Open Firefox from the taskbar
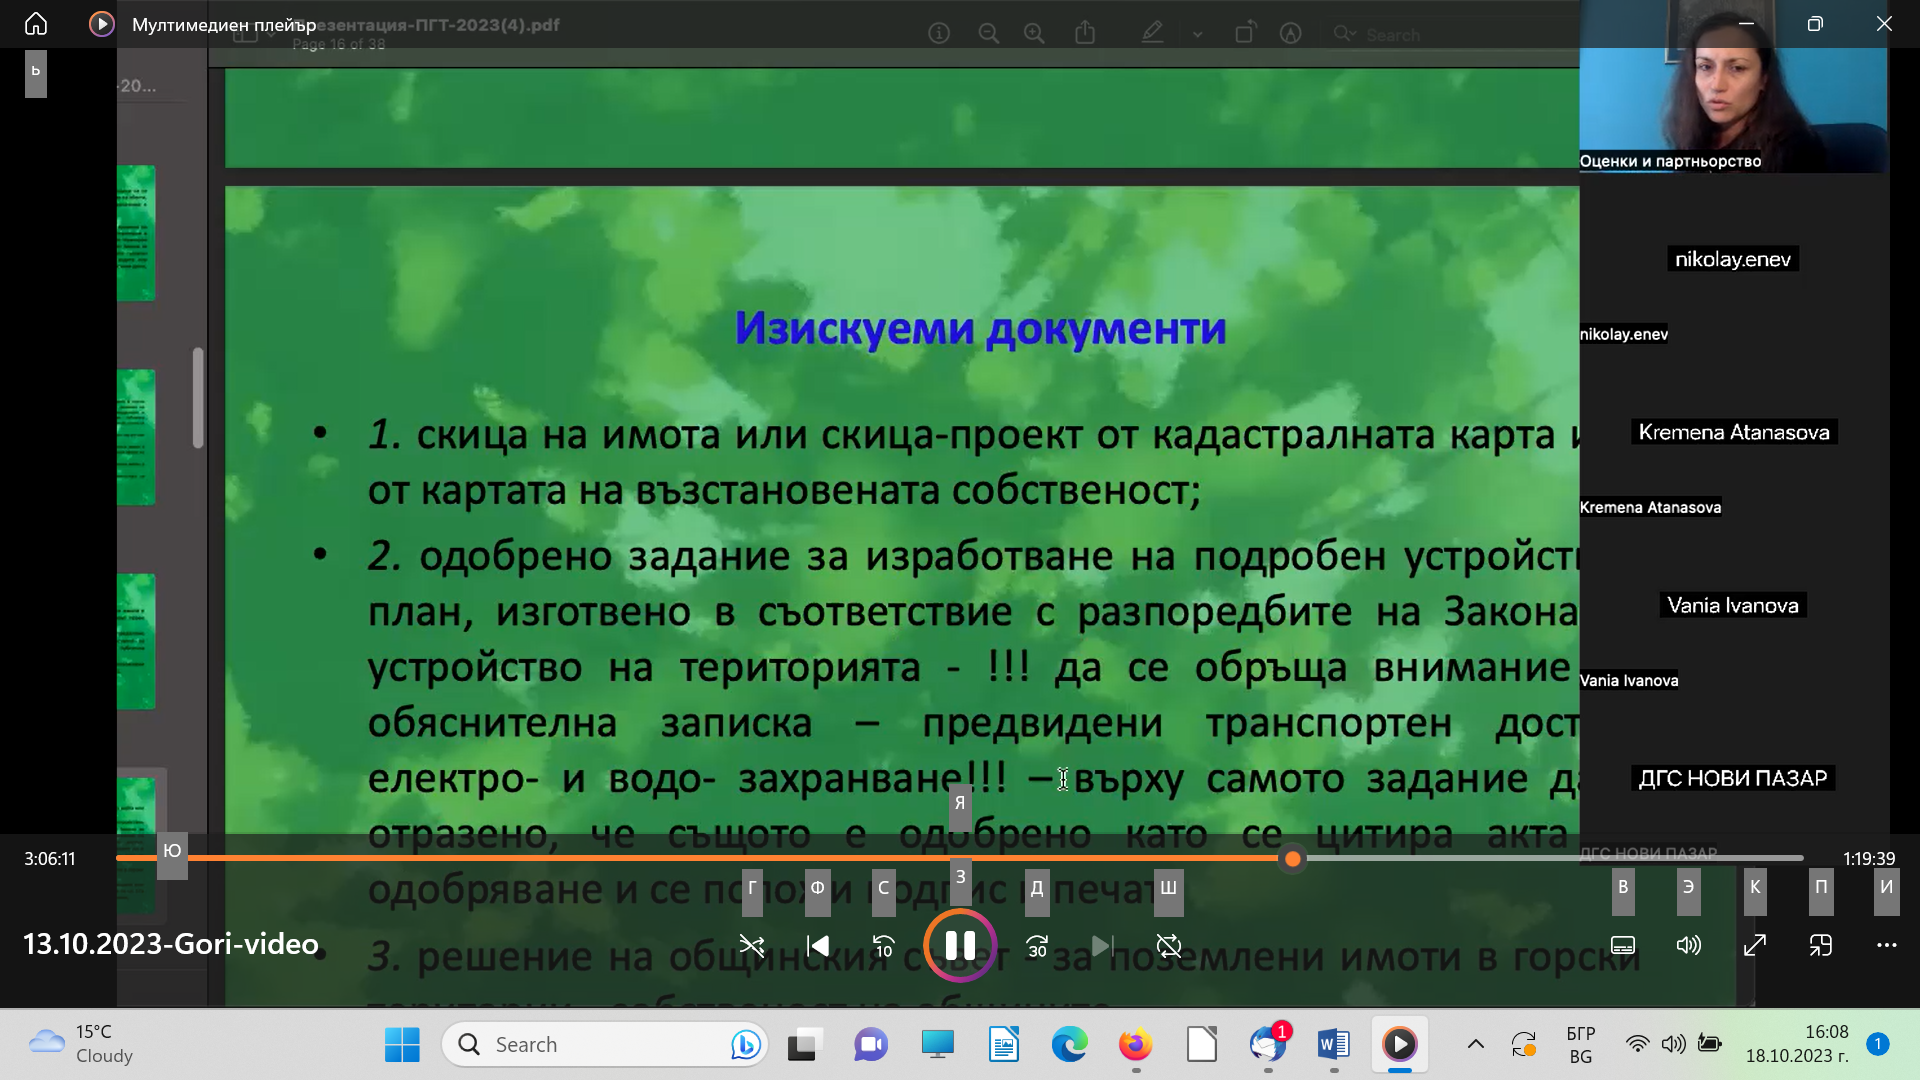Screen dimensions: 1920x1080 [x=1135, y=1044]
